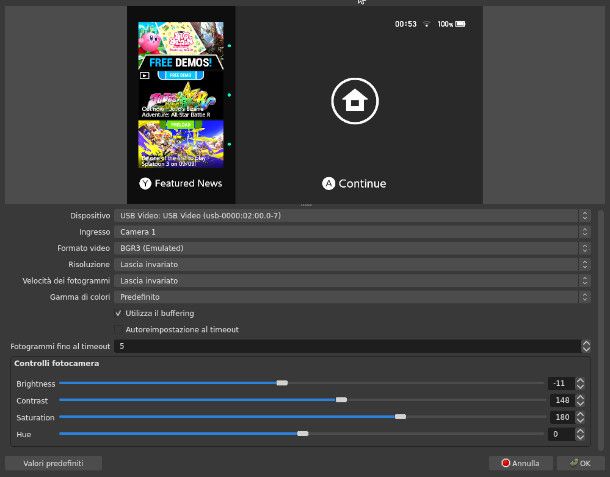
Task: Click the Controlli fotocamera group heading
Action: [x=57, y=363]
